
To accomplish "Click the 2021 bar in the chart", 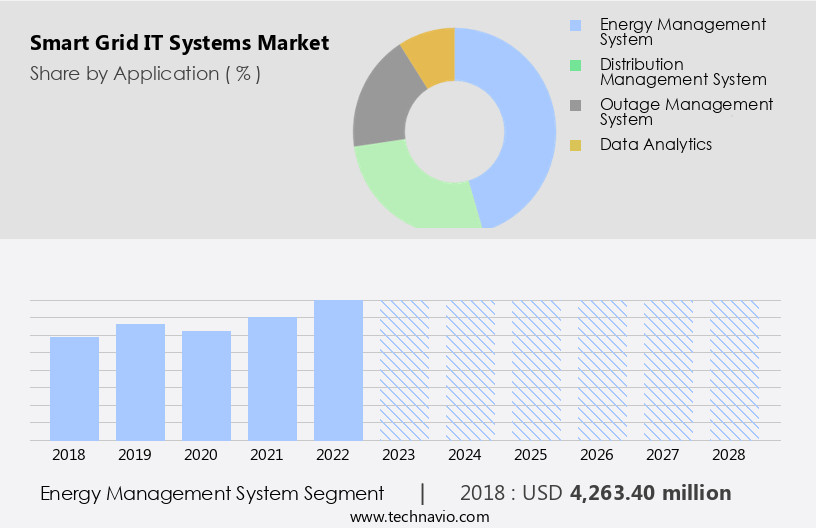I will (x=272, y=378).
